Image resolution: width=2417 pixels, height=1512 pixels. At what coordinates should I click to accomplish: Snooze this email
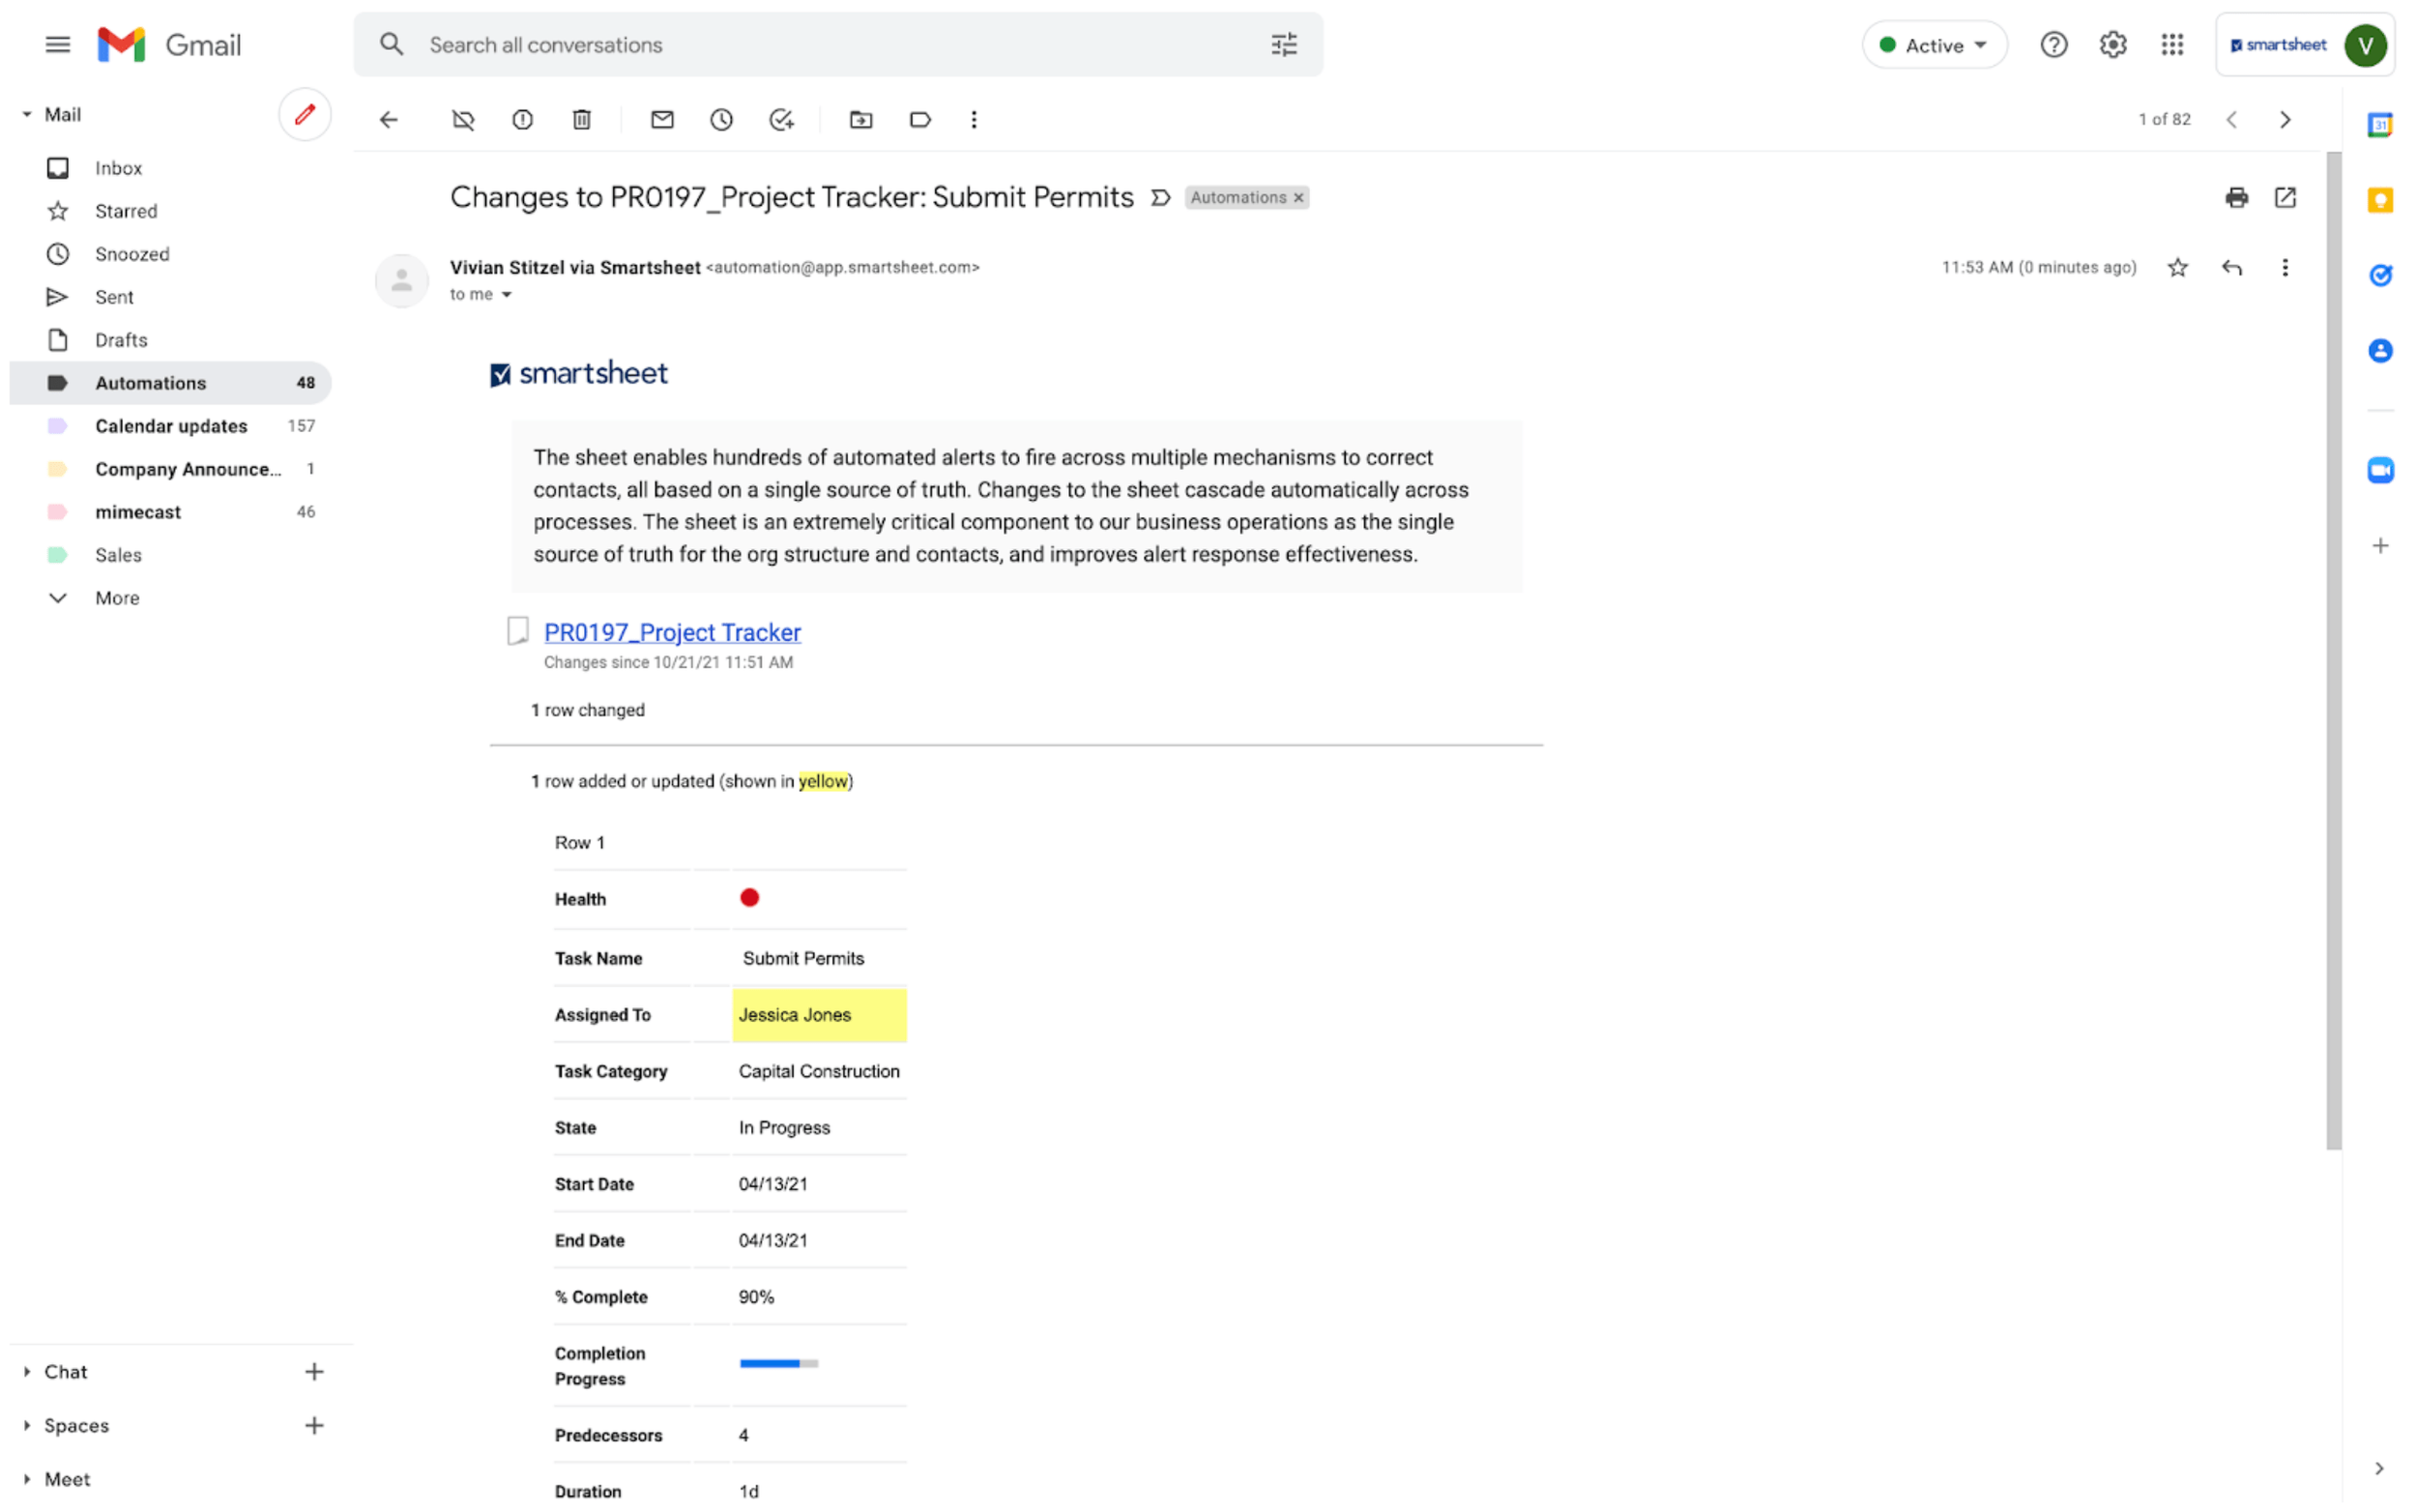(722, 119)
